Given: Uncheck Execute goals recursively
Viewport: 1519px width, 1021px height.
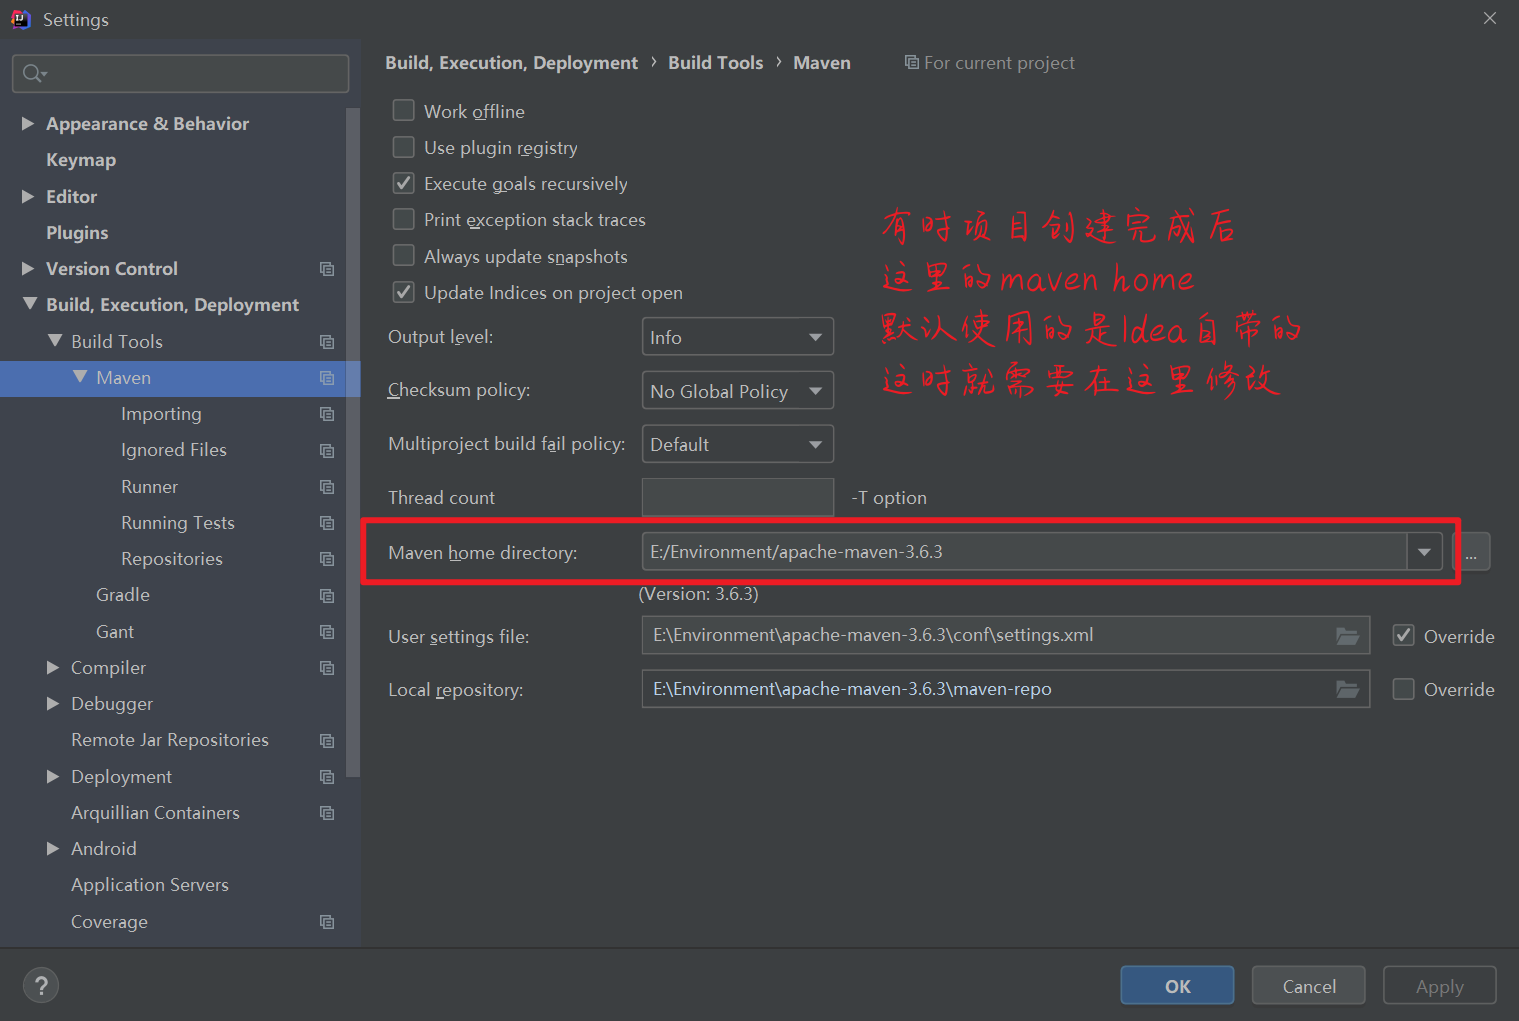Looking at the screenshot, I should [404, 183].
